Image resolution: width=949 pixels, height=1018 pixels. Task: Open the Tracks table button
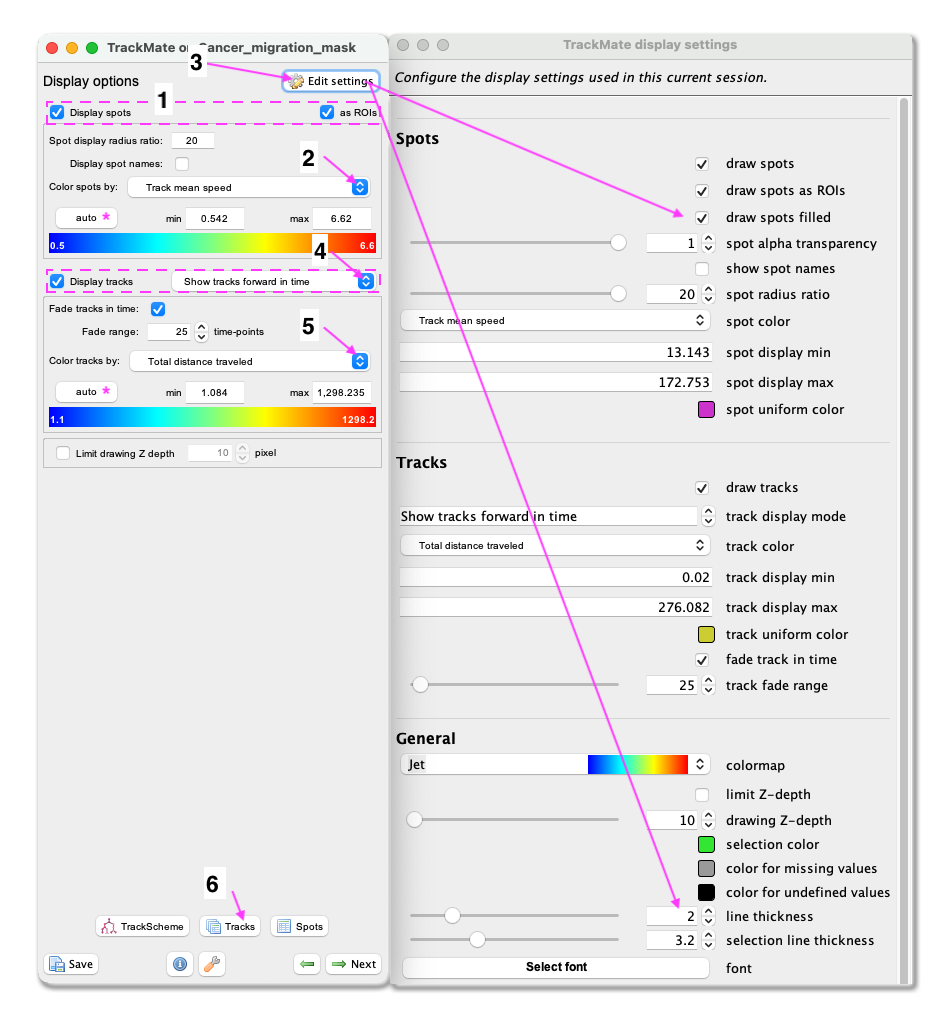tap(230, 926)
